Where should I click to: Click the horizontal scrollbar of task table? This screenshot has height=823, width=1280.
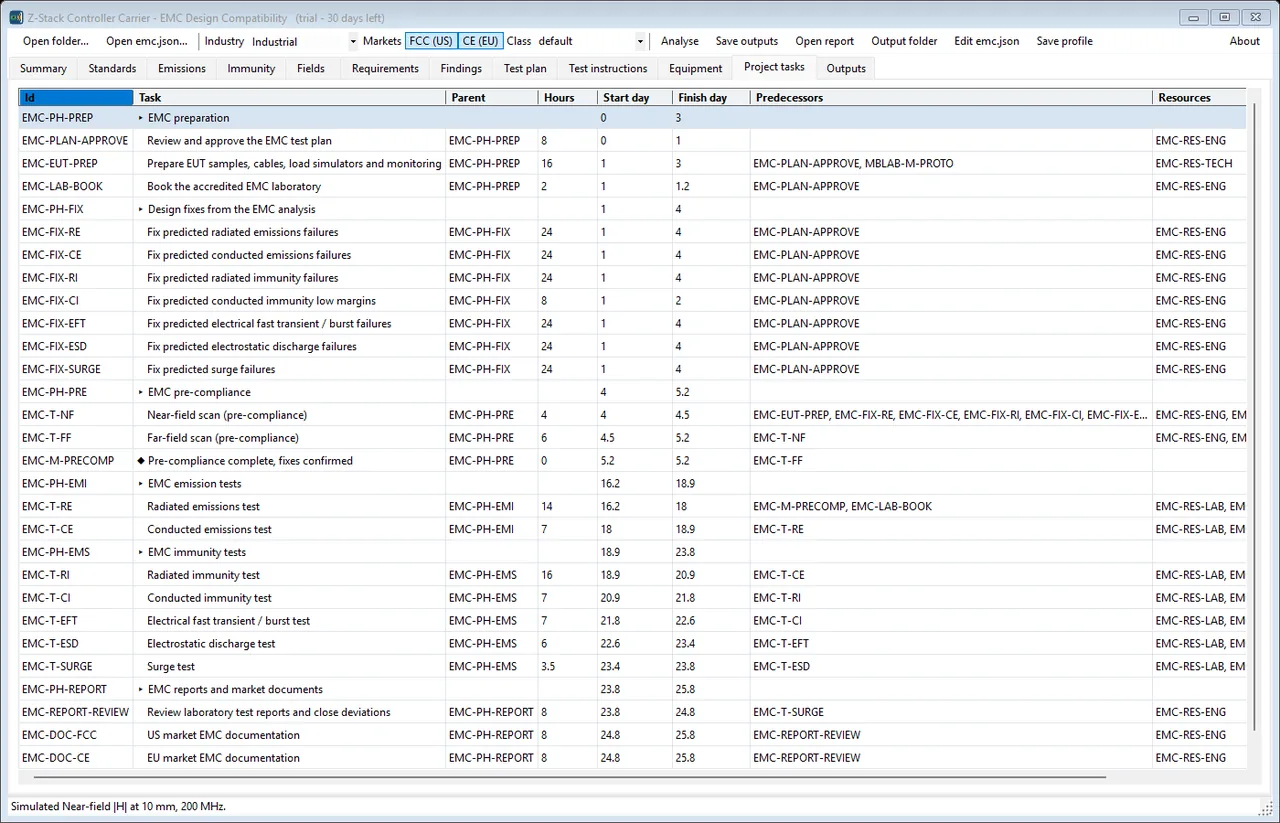[x=569, y=777]
